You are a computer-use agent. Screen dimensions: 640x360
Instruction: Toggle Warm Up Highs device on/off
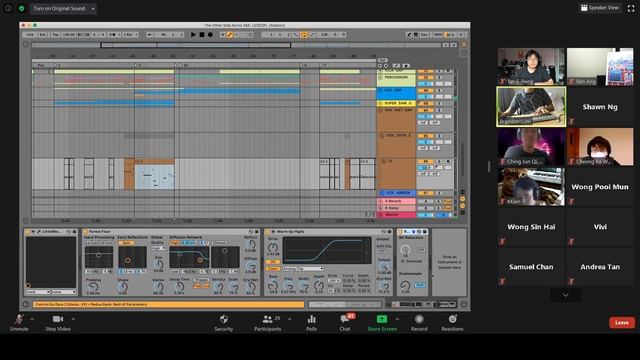click(267, 231)
